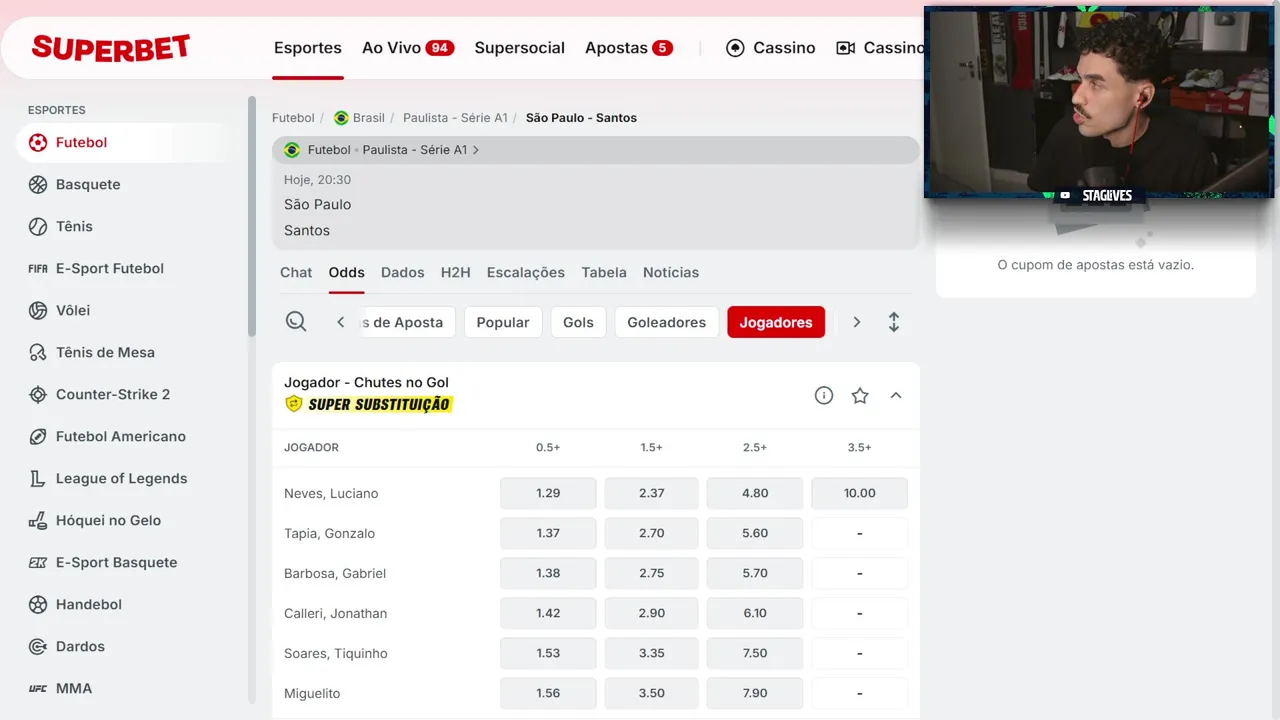Pick Neves, Luciano 0.5+ odds 1.29
The image size is (1280, 720).
548,493
